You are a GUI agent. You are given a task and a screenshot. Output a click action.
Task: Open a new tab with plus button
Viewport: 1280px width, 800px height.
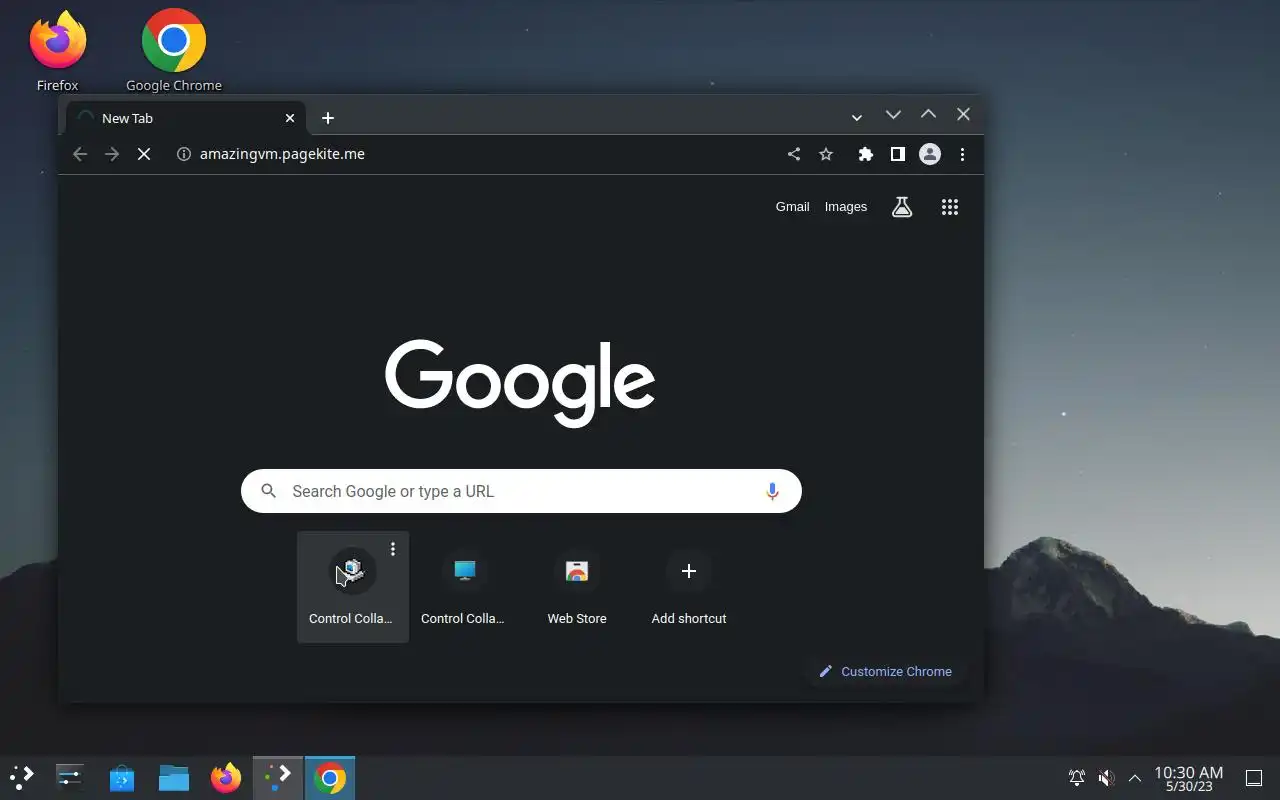pos(328,118)
